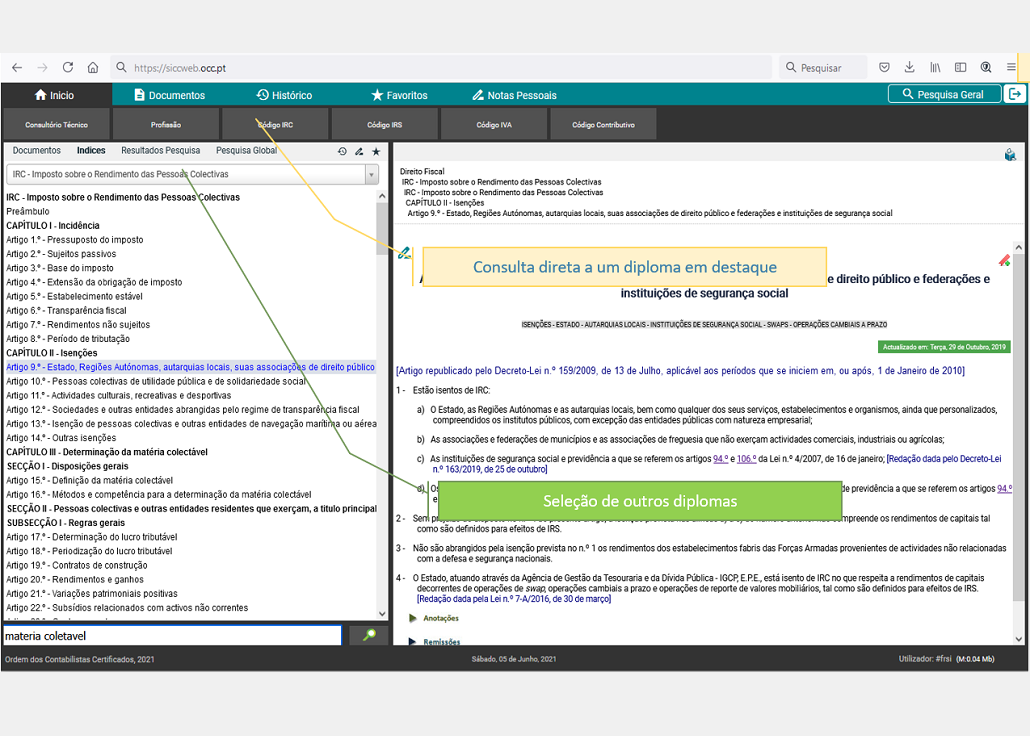This screenshot has width=1030, height=736.
Task: Click the materia coletavel search field
Action: point(173,635)
